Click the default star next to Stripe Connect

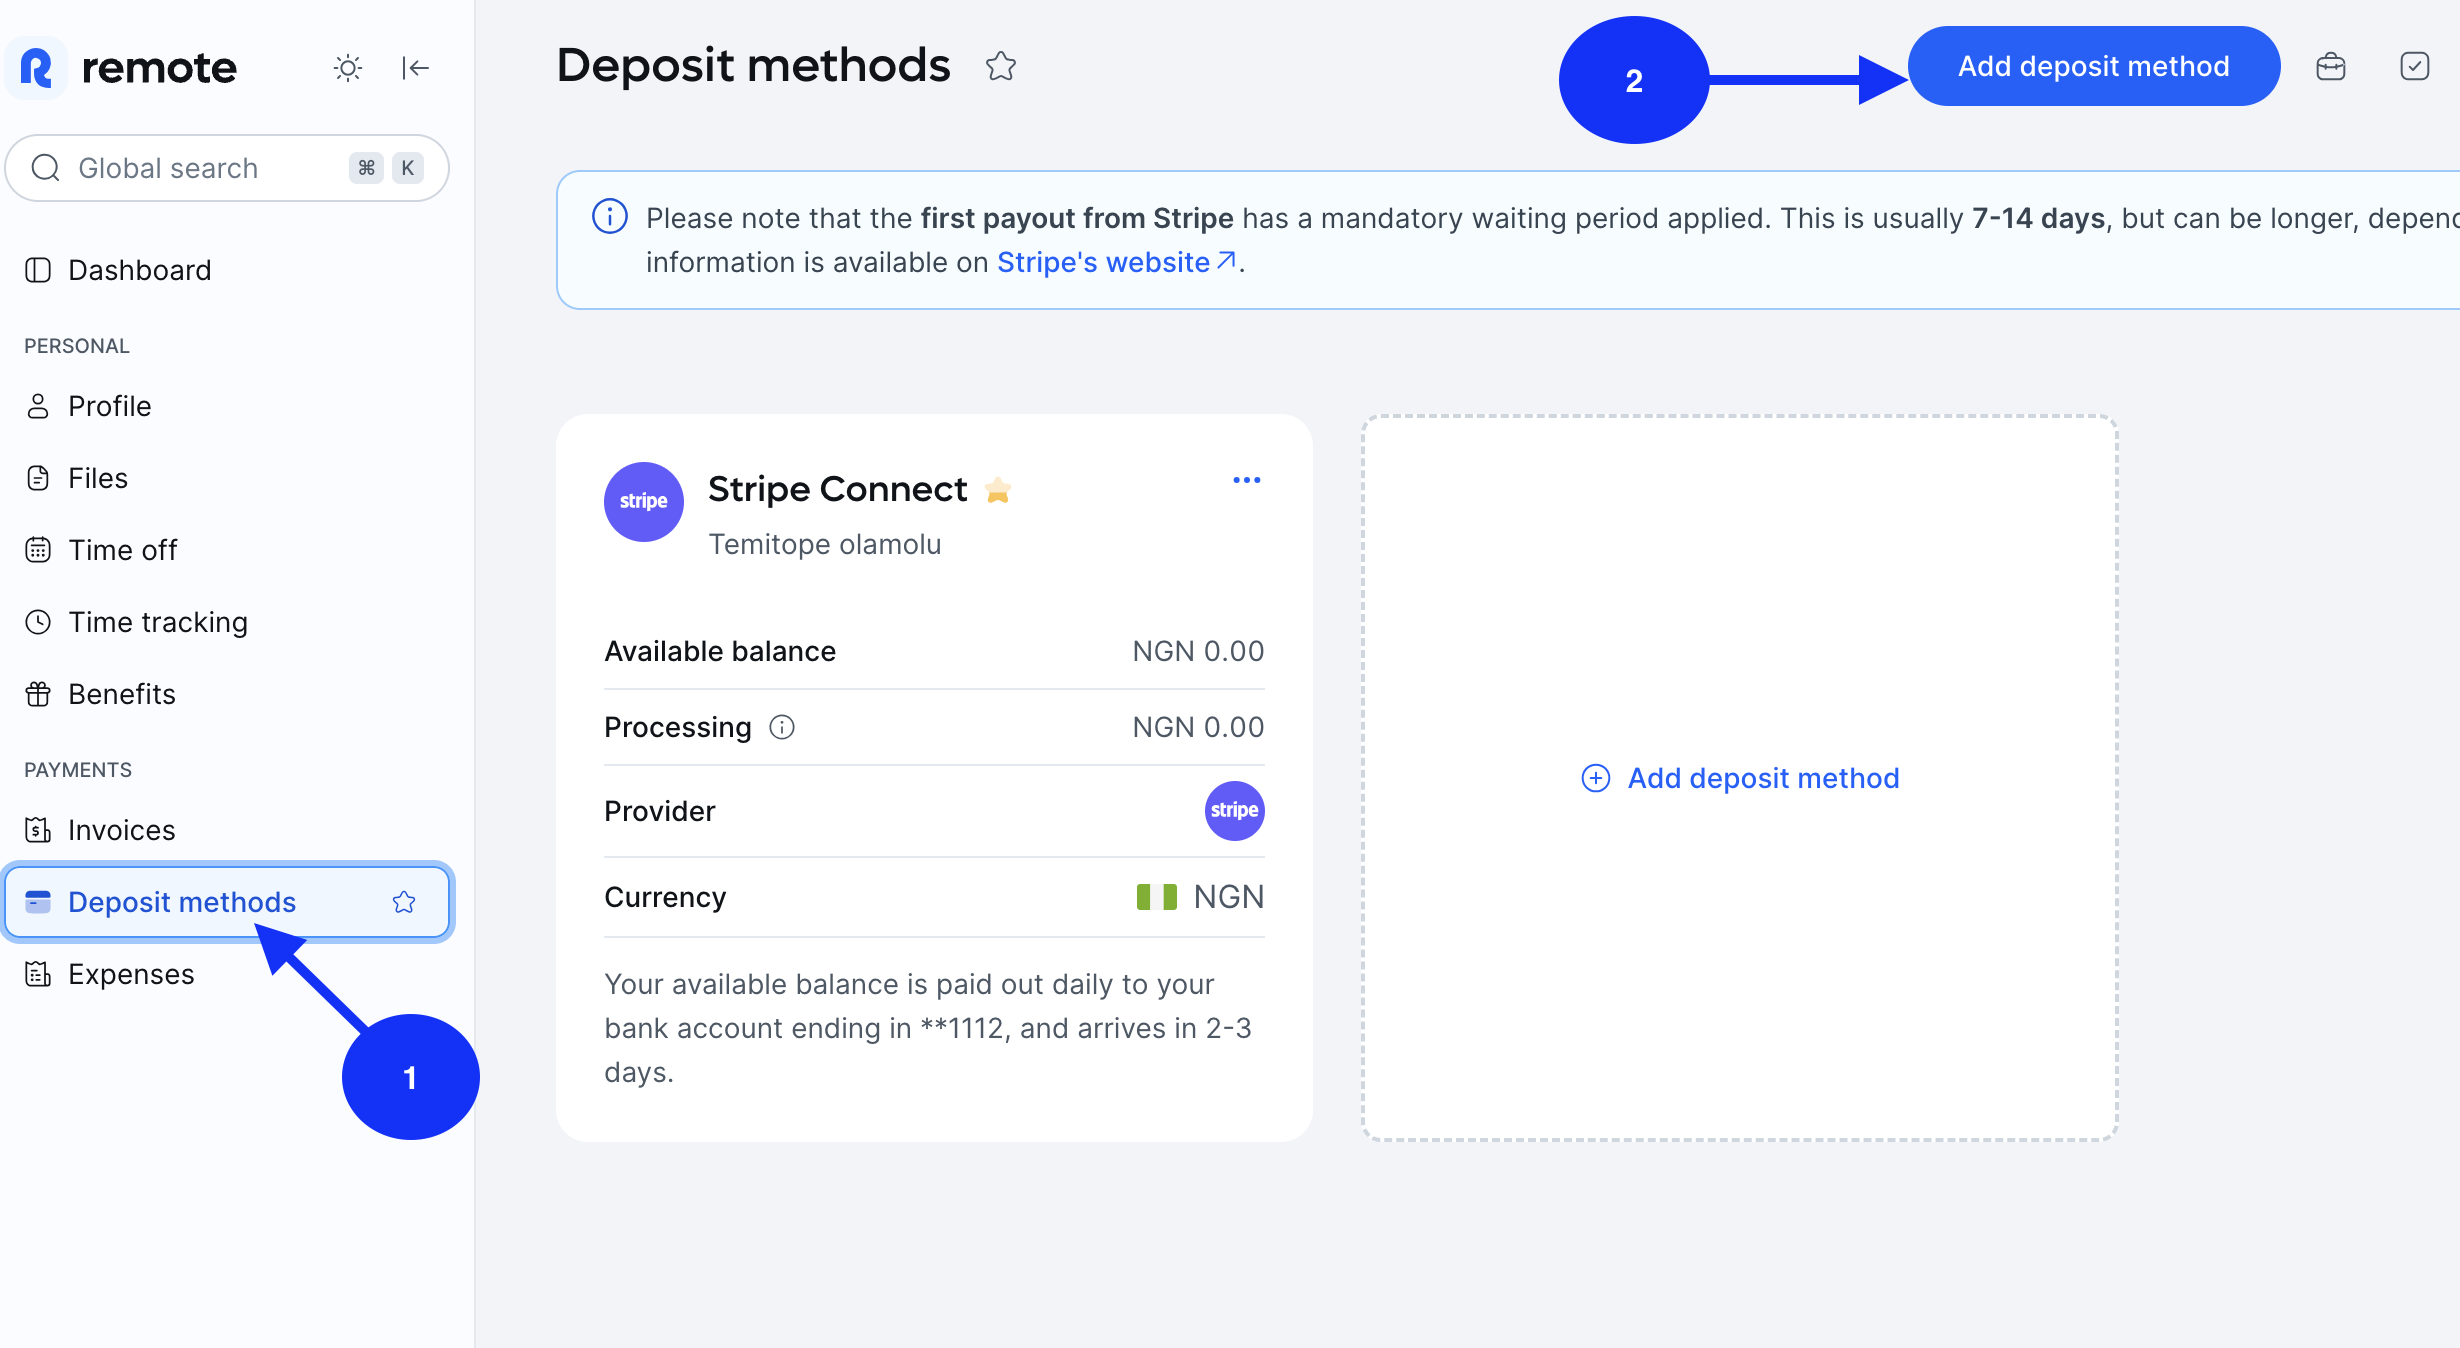998,490
